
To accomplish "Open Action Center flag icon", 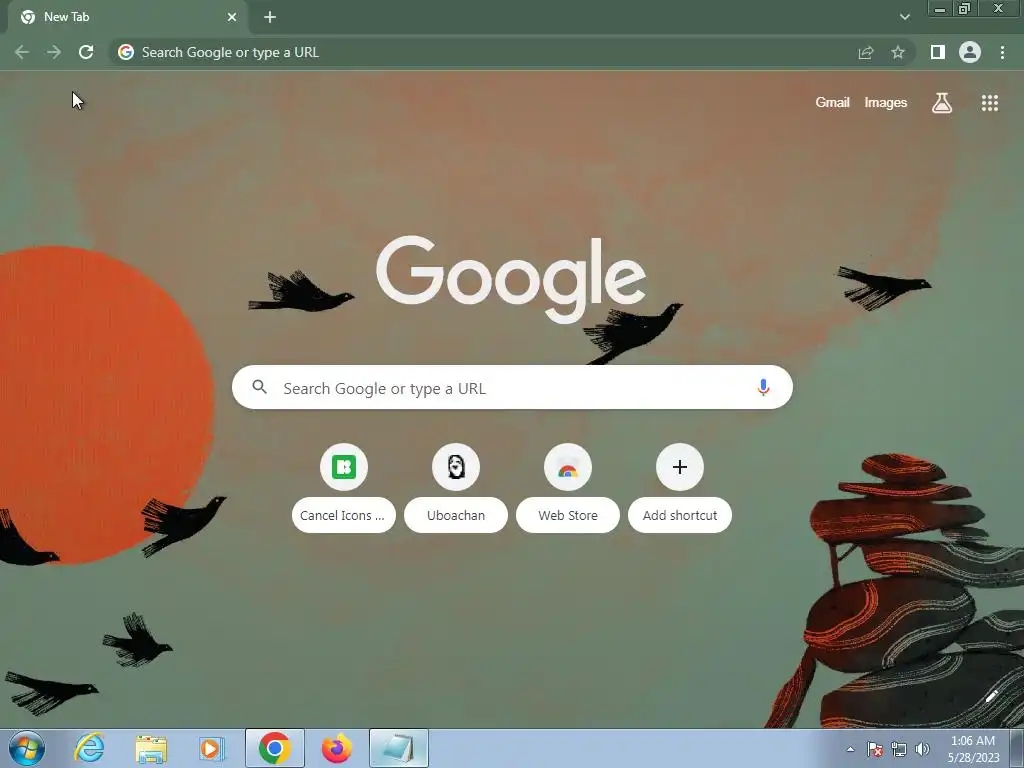I will 875,749.
